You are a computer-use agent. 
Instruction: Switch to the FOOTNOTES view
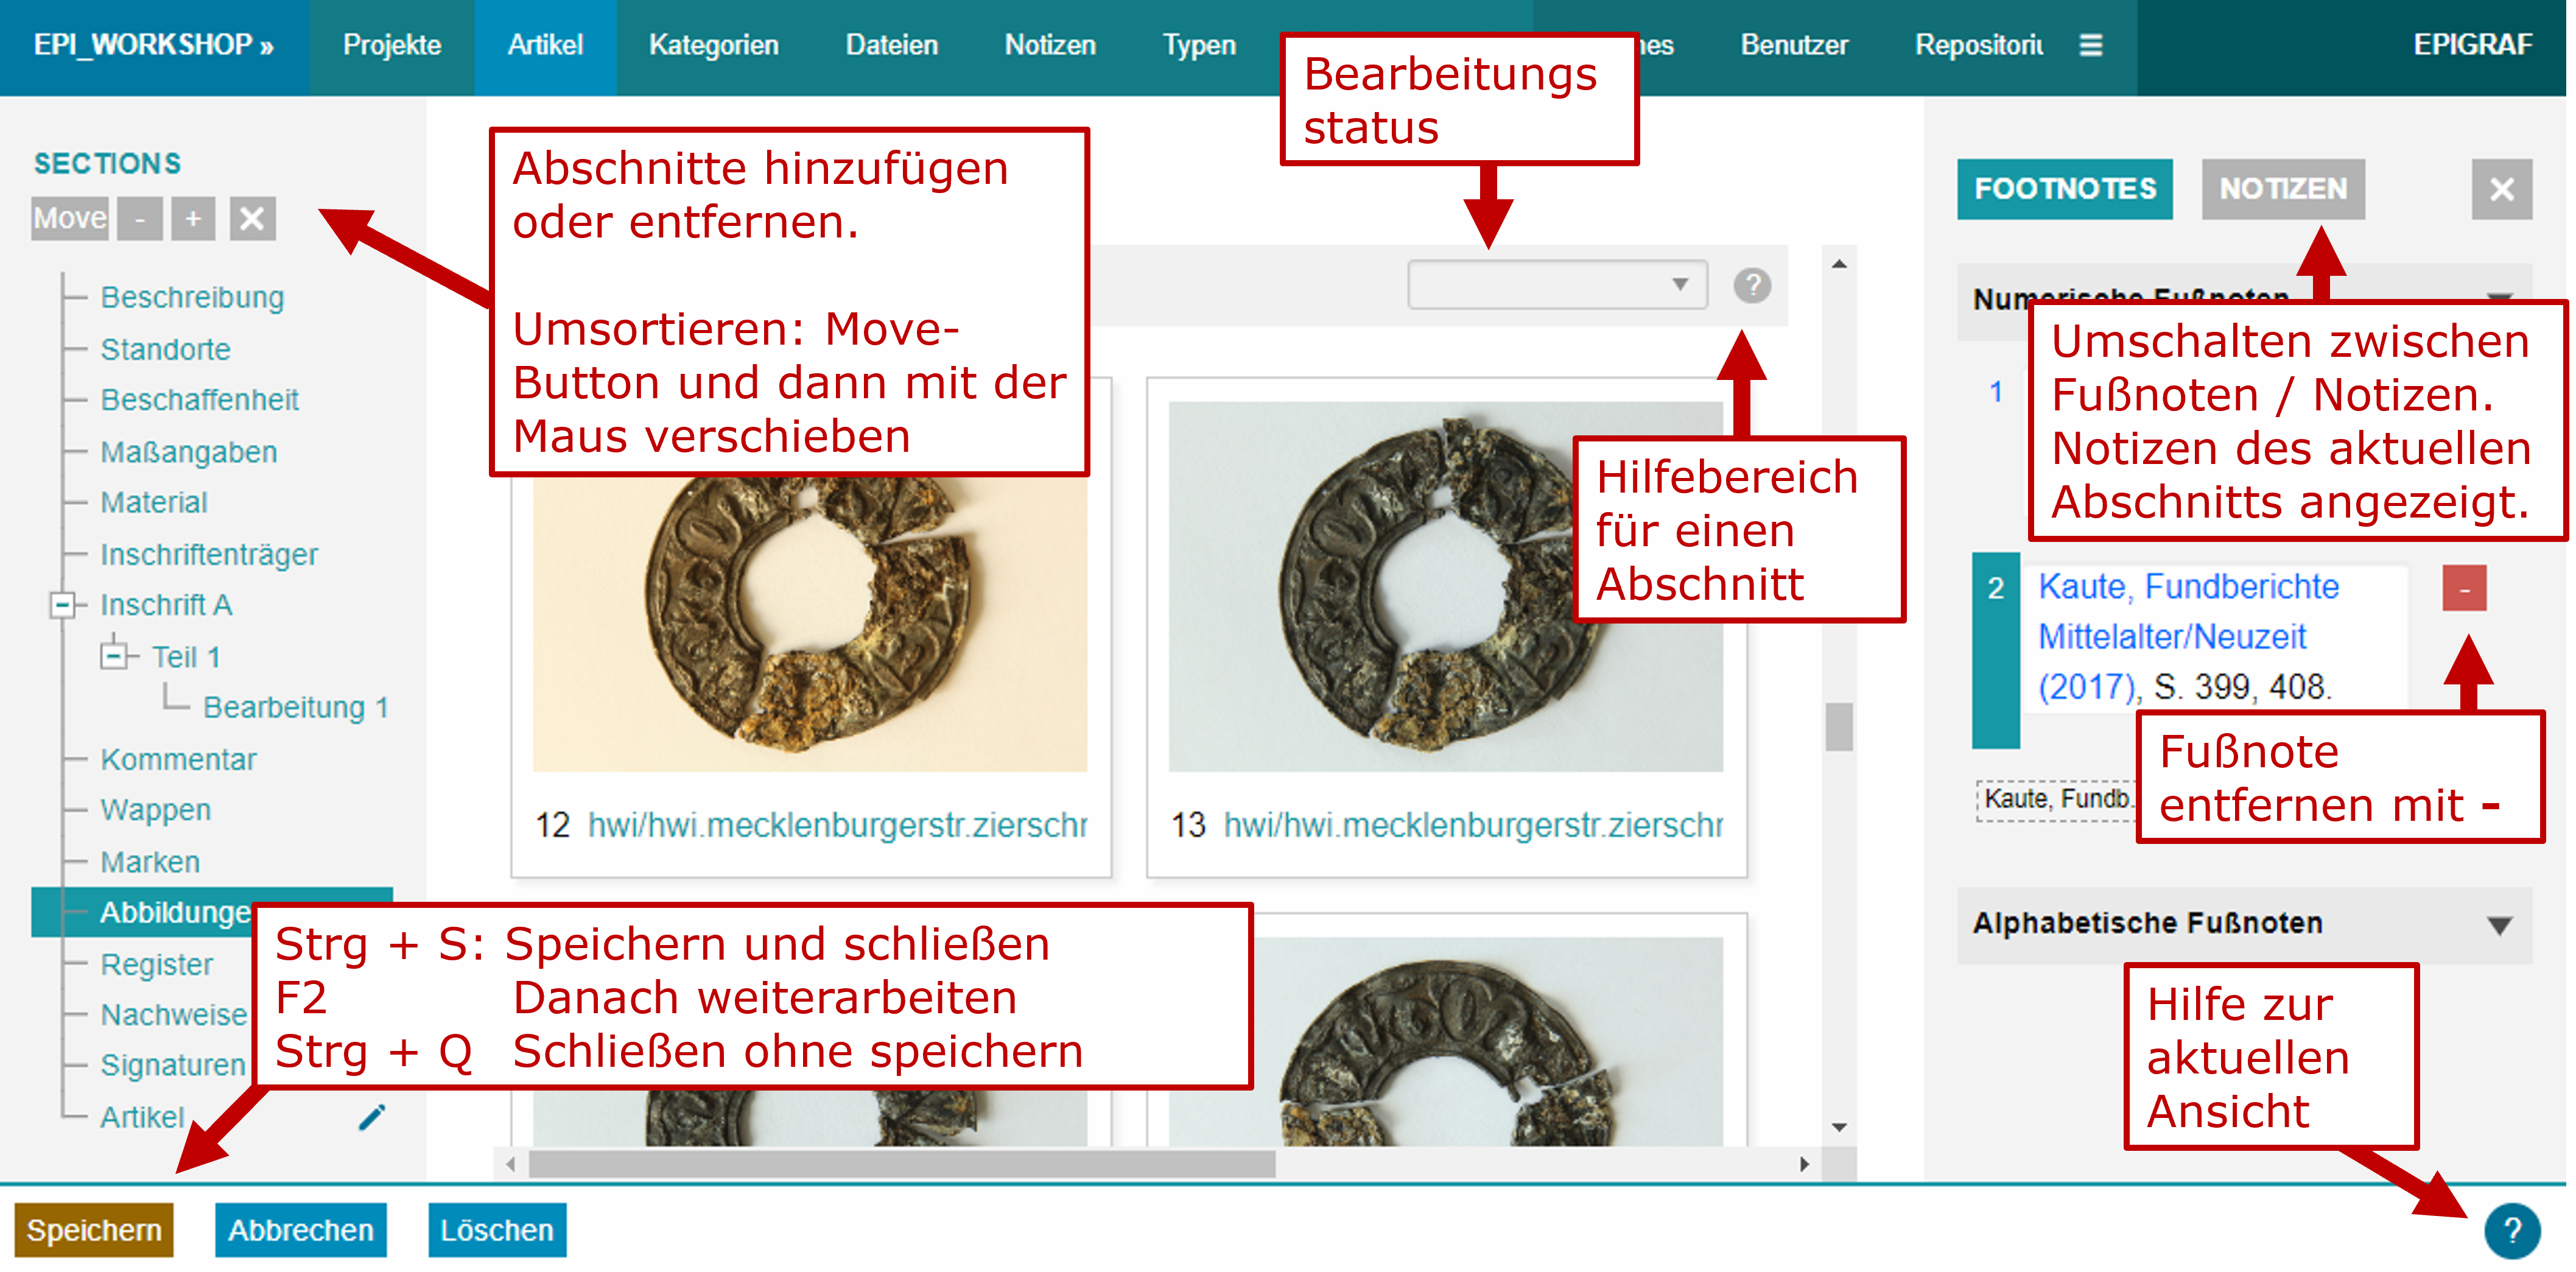[2064, 188]
